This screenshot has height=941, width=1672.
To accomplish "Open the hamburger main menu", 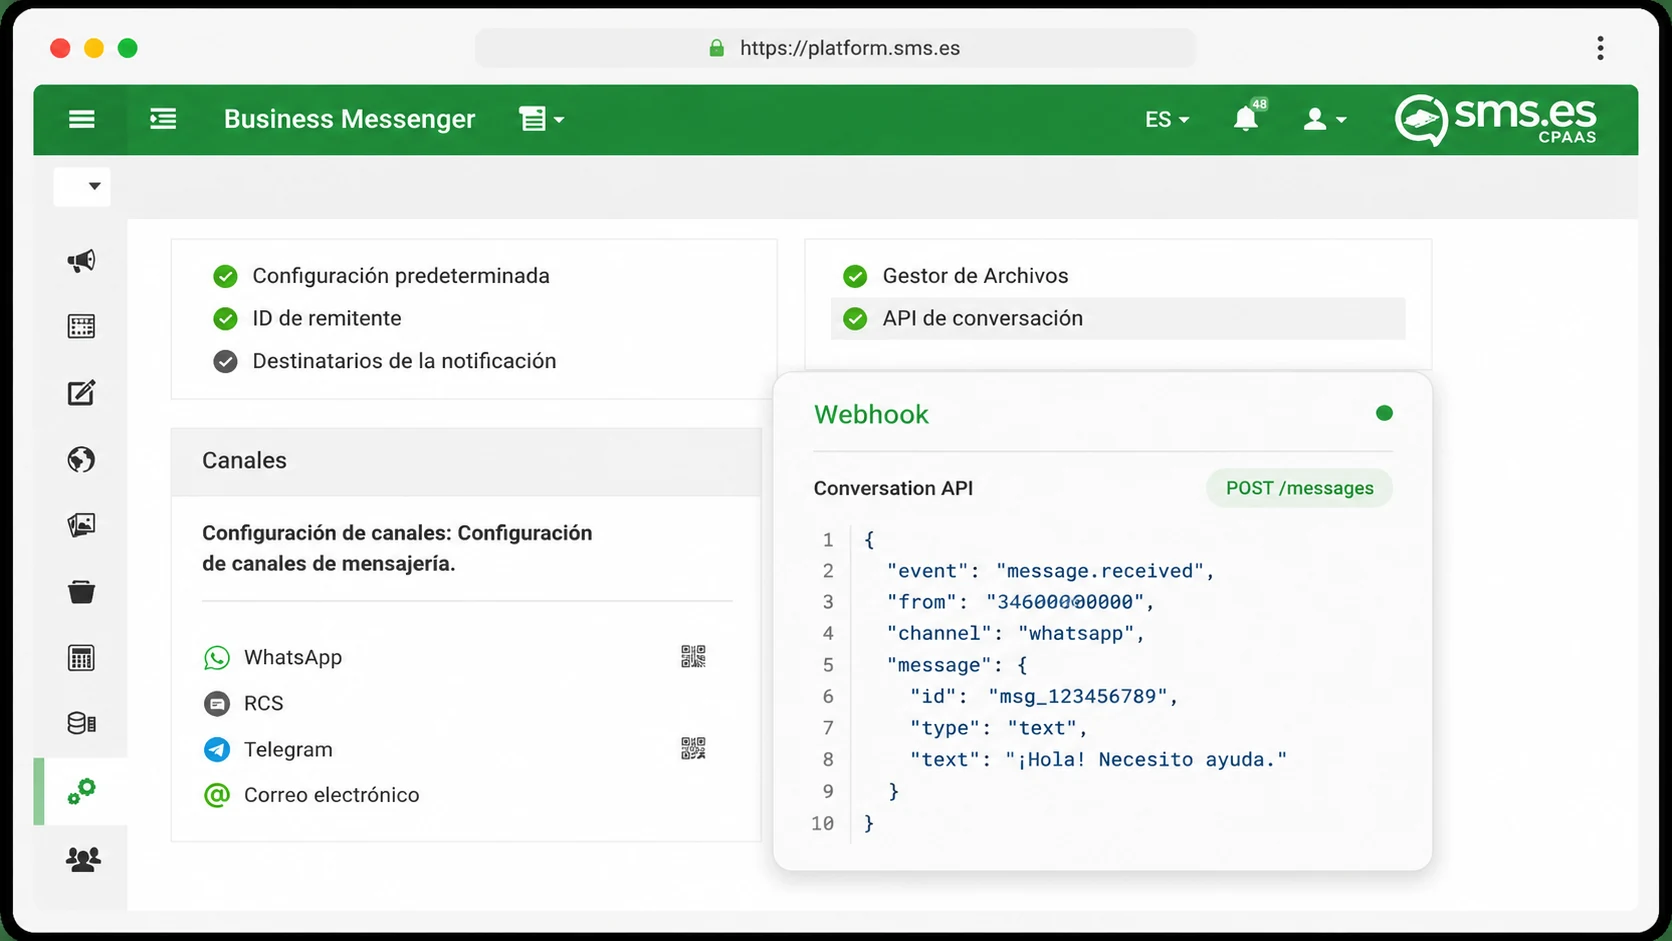I will [x=82, y=119].
